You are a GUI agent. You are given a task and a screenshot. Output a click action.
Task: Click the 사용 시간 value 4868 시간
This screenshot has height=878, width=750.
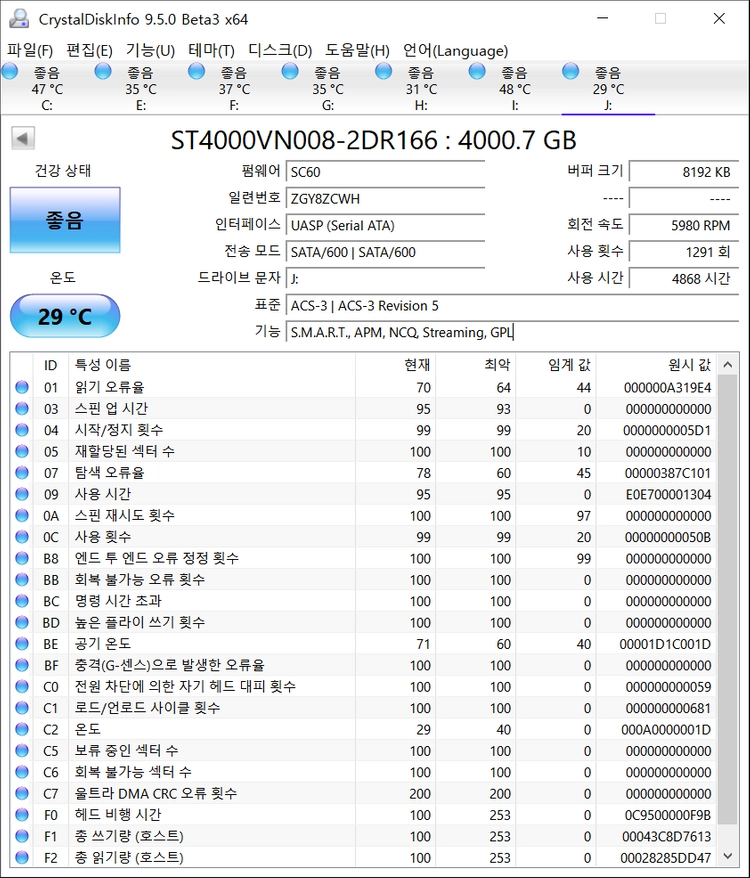(x=684, y=278)
